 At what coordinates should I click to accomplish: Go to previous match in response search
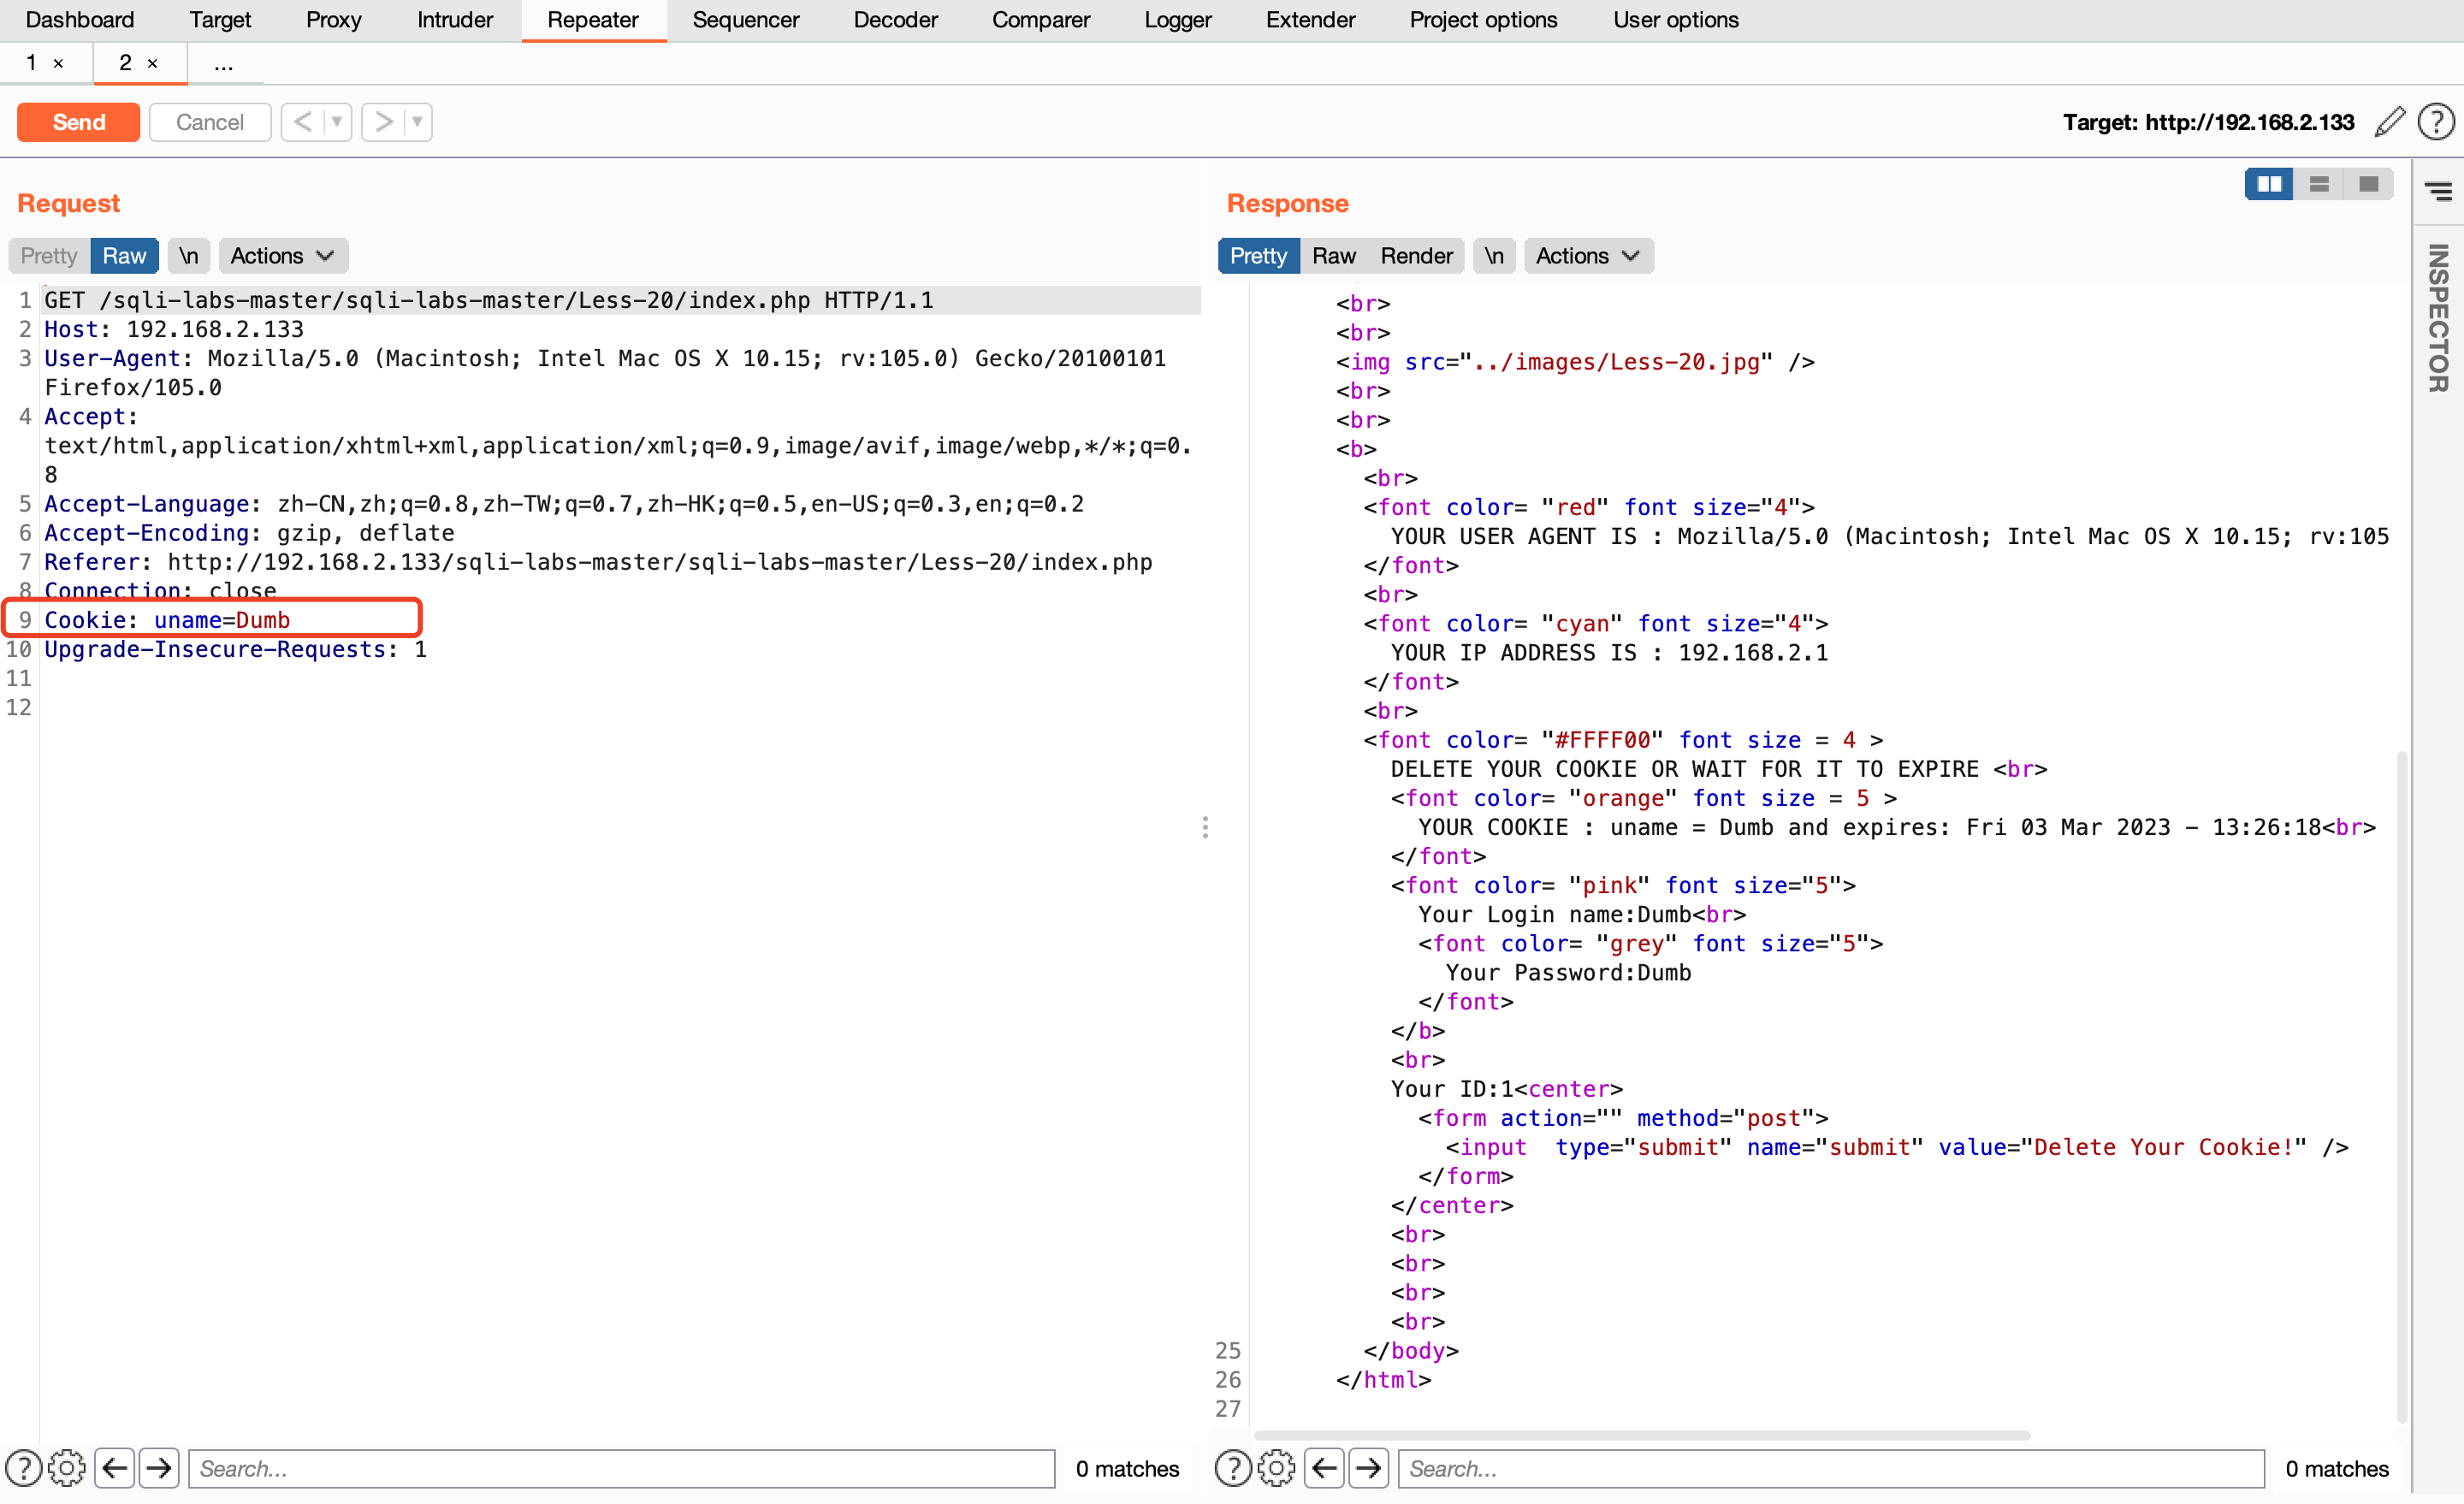click(1325, 1468)
